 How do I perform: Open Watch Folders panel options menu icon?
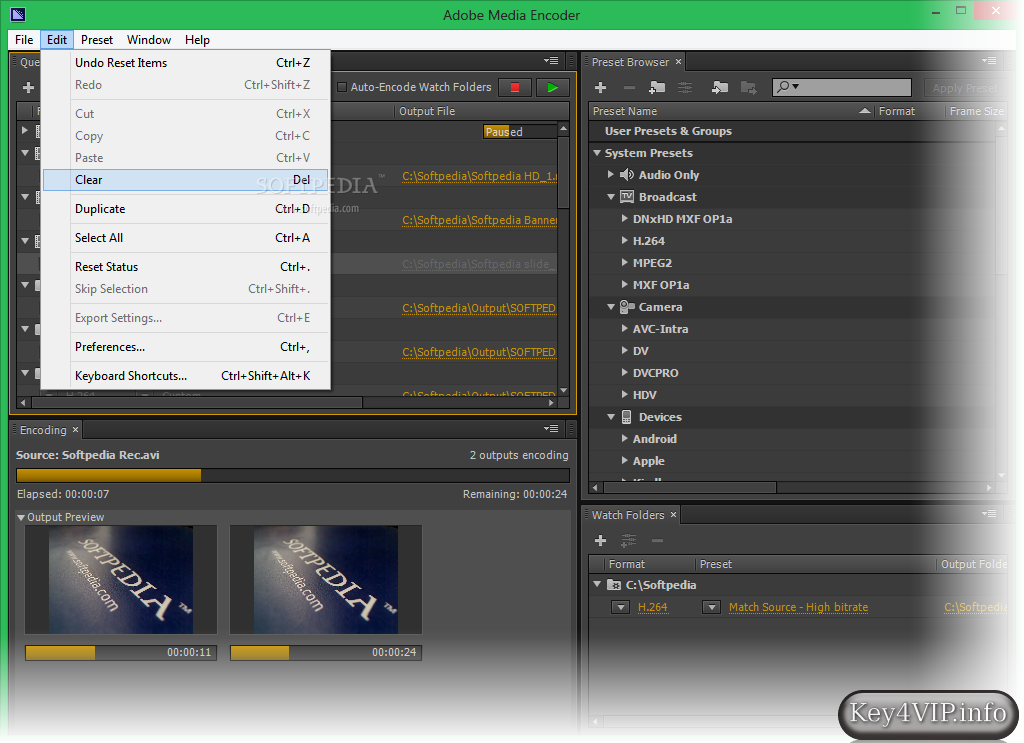click(989, 514)
